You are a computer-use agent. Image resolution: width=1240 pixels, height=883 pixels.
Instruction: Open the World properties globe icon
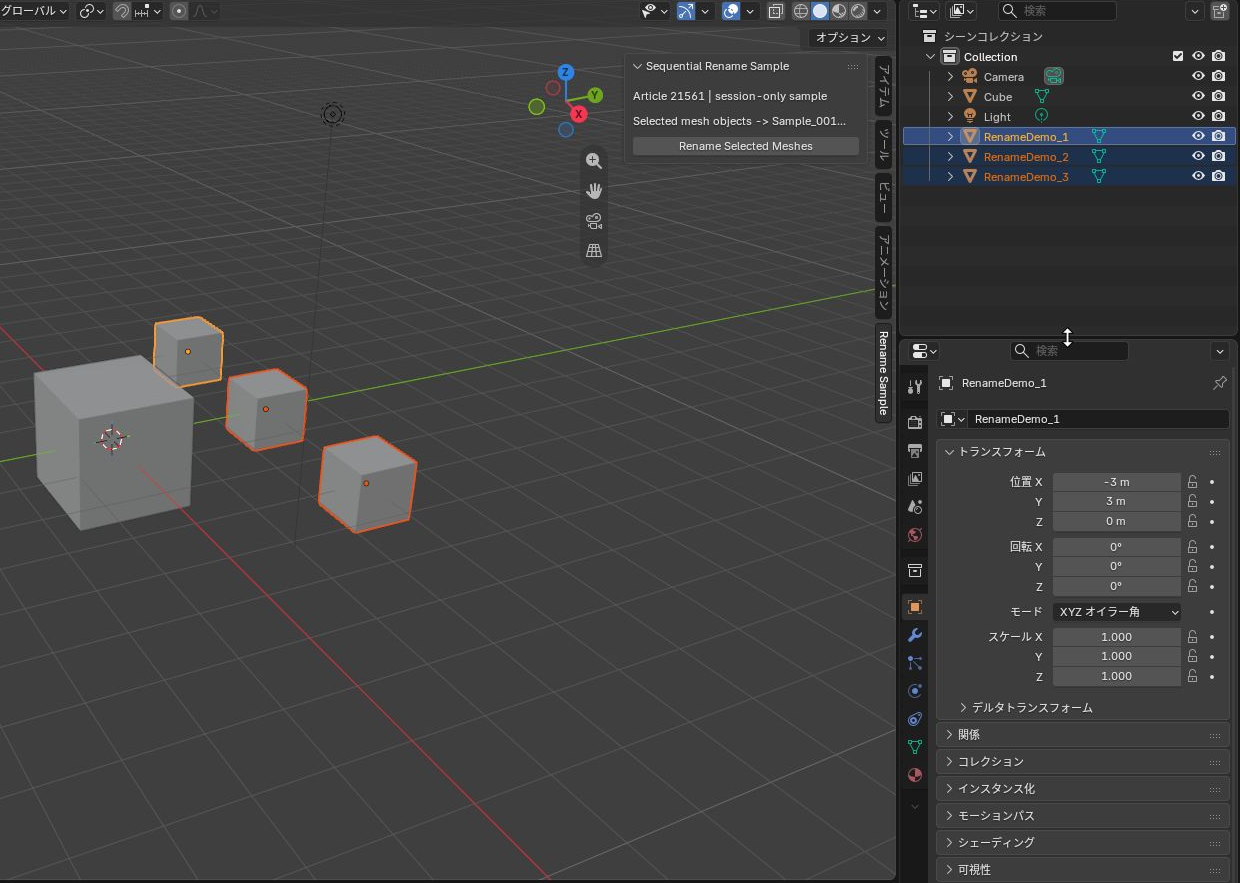(914, 535)
